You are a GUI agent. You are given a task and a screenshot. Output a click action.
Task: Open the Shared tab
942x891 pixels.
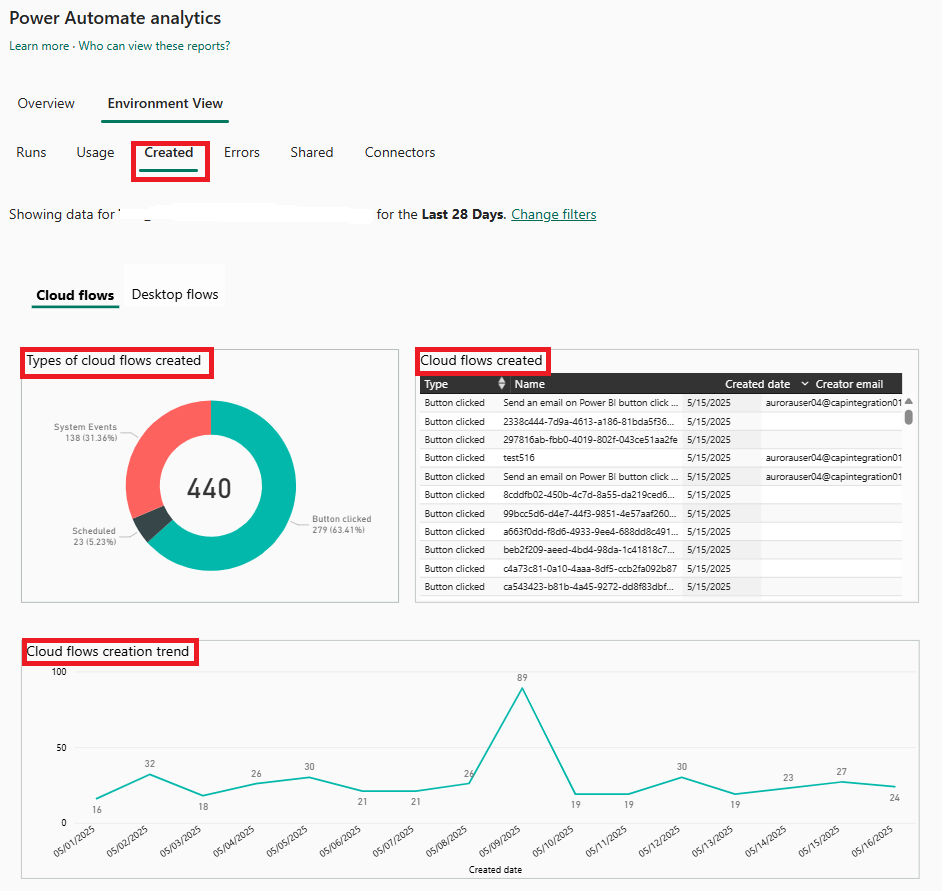(x=312, y=152)
